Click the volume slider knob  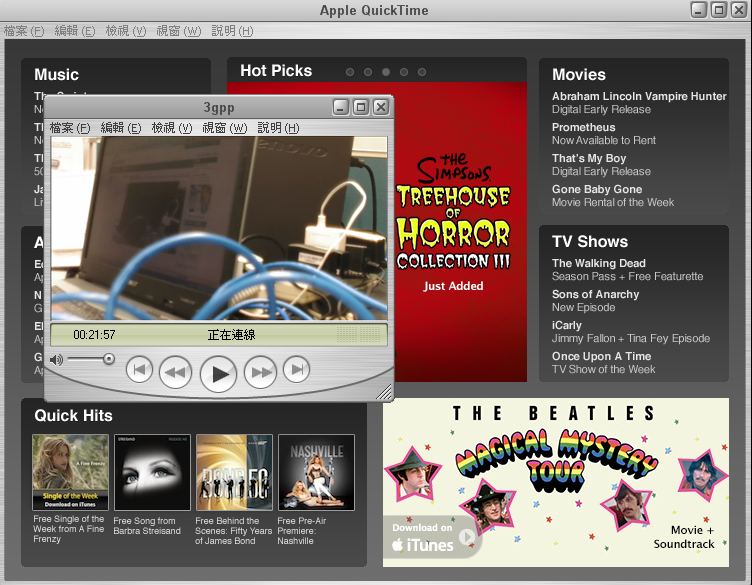point(109,359)
